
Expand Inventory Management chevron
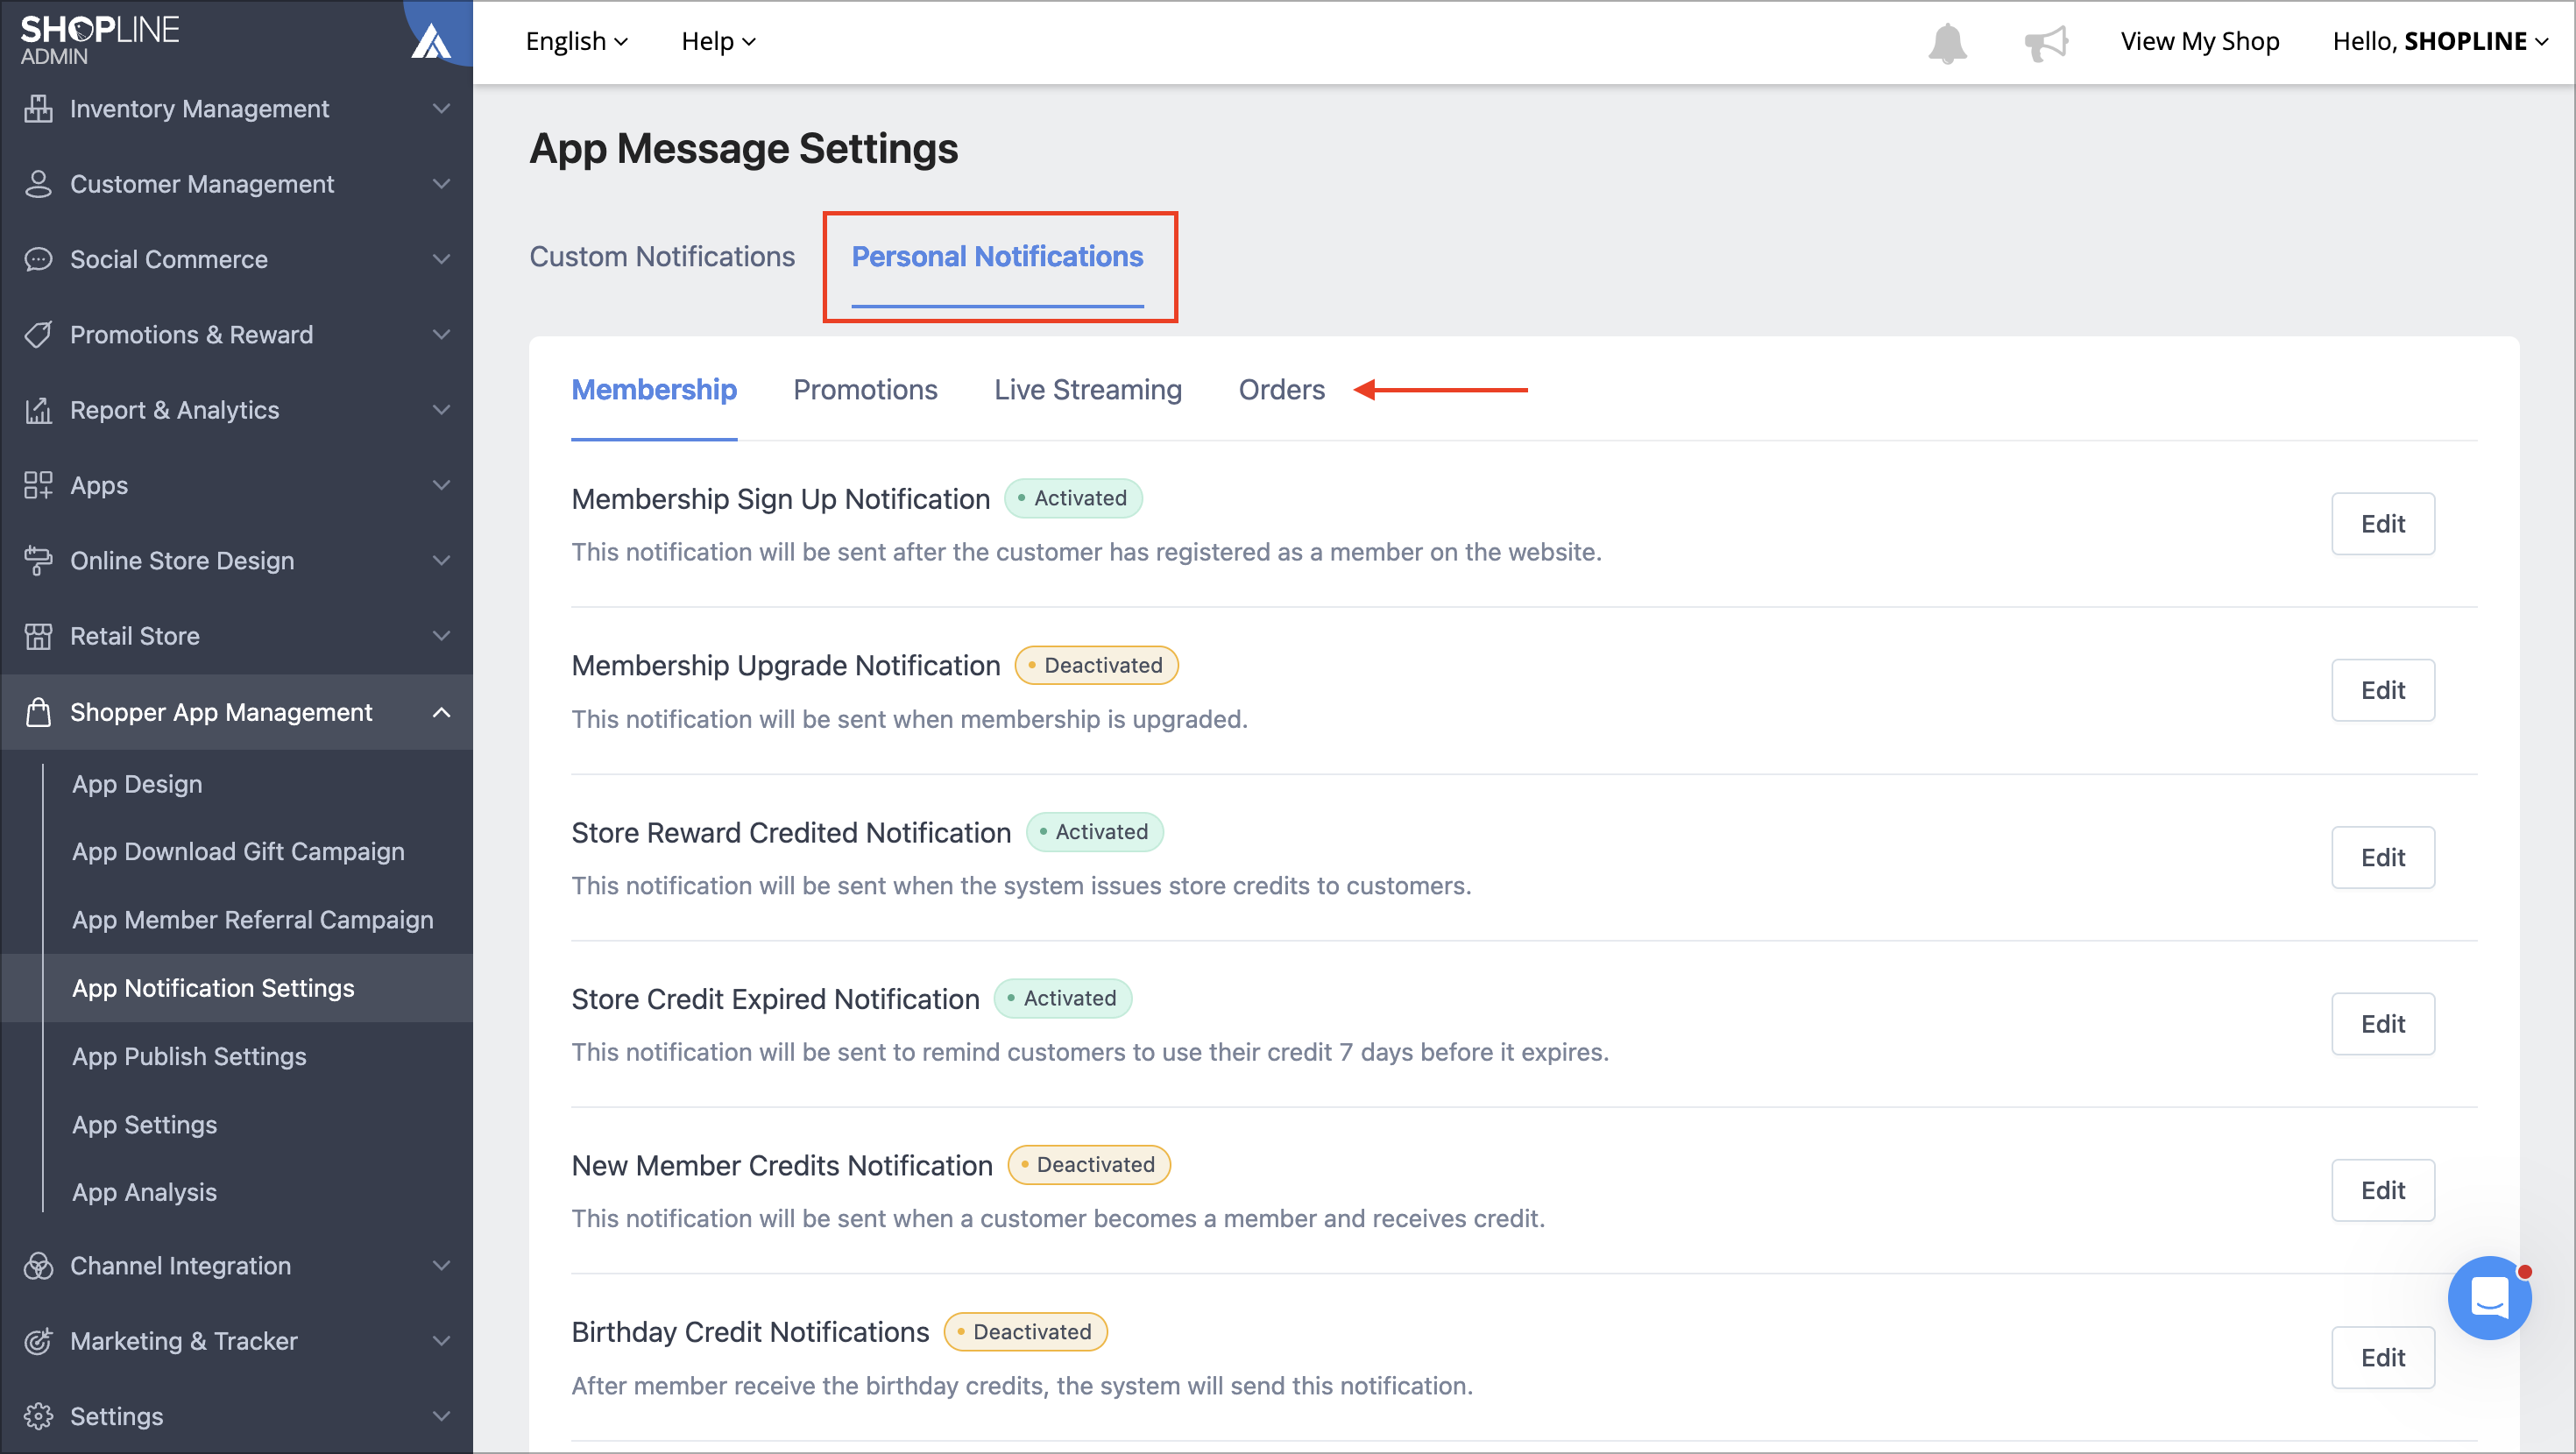(441, 108)
